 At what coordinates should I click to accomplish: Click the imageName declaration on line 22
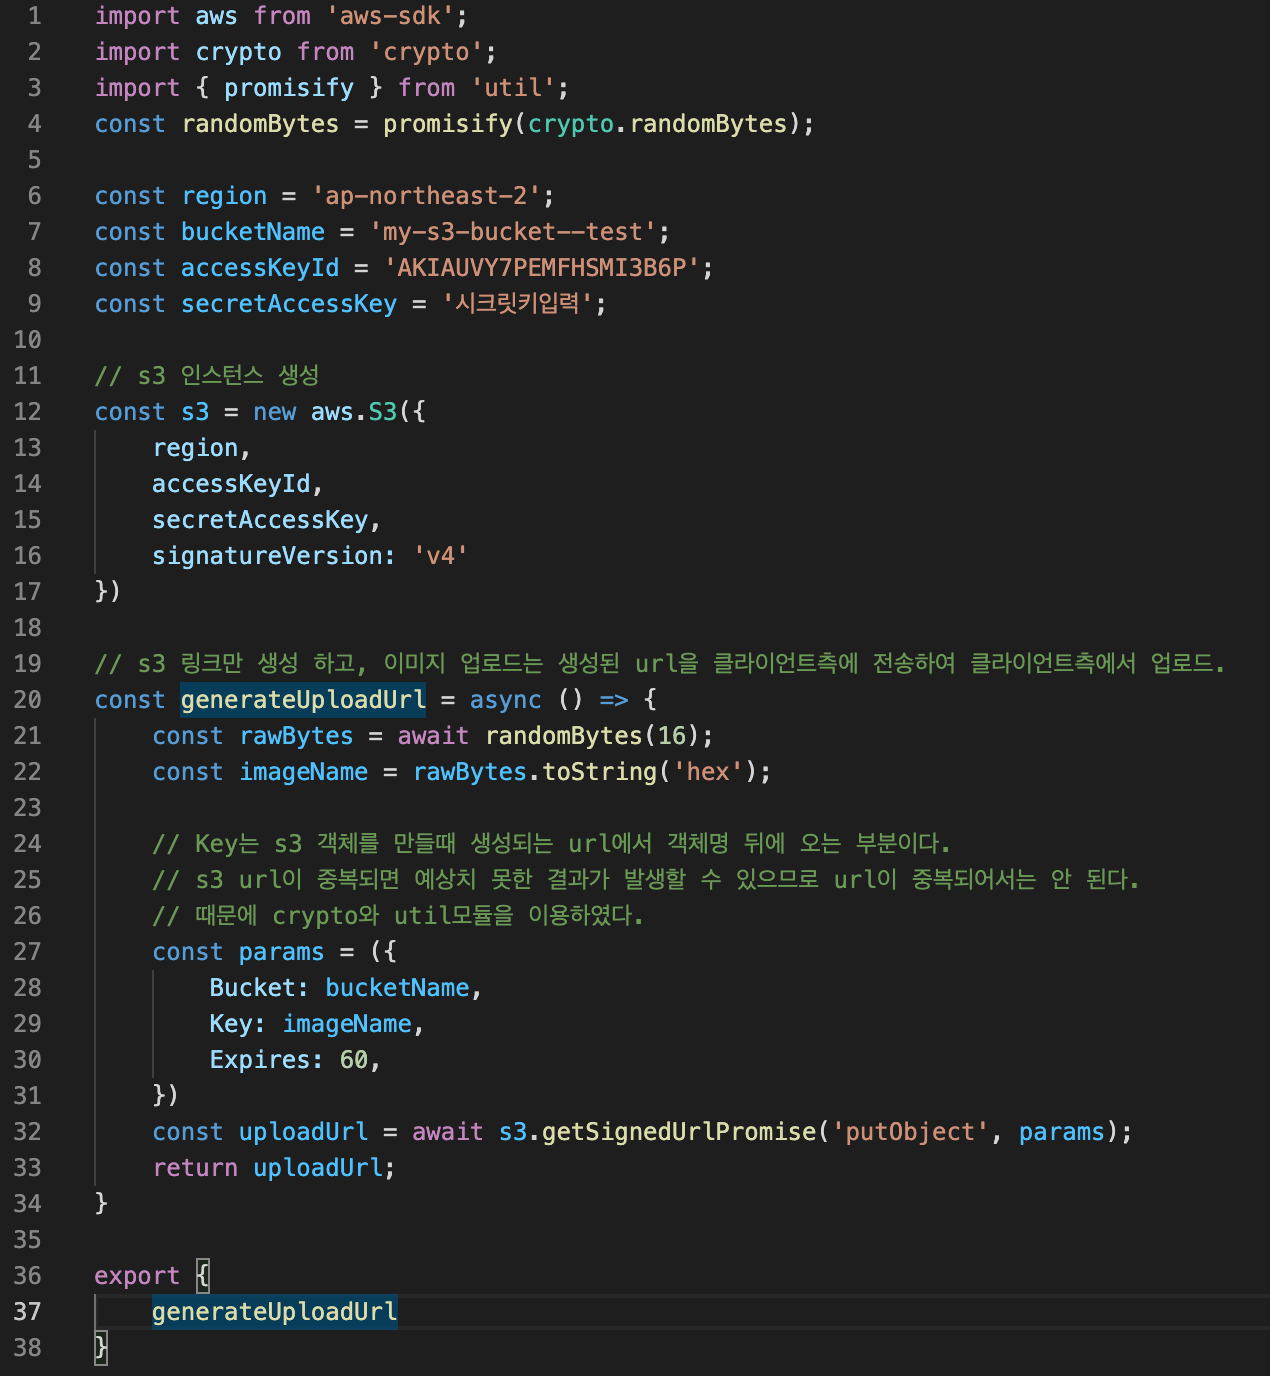[x=304, y=772]
